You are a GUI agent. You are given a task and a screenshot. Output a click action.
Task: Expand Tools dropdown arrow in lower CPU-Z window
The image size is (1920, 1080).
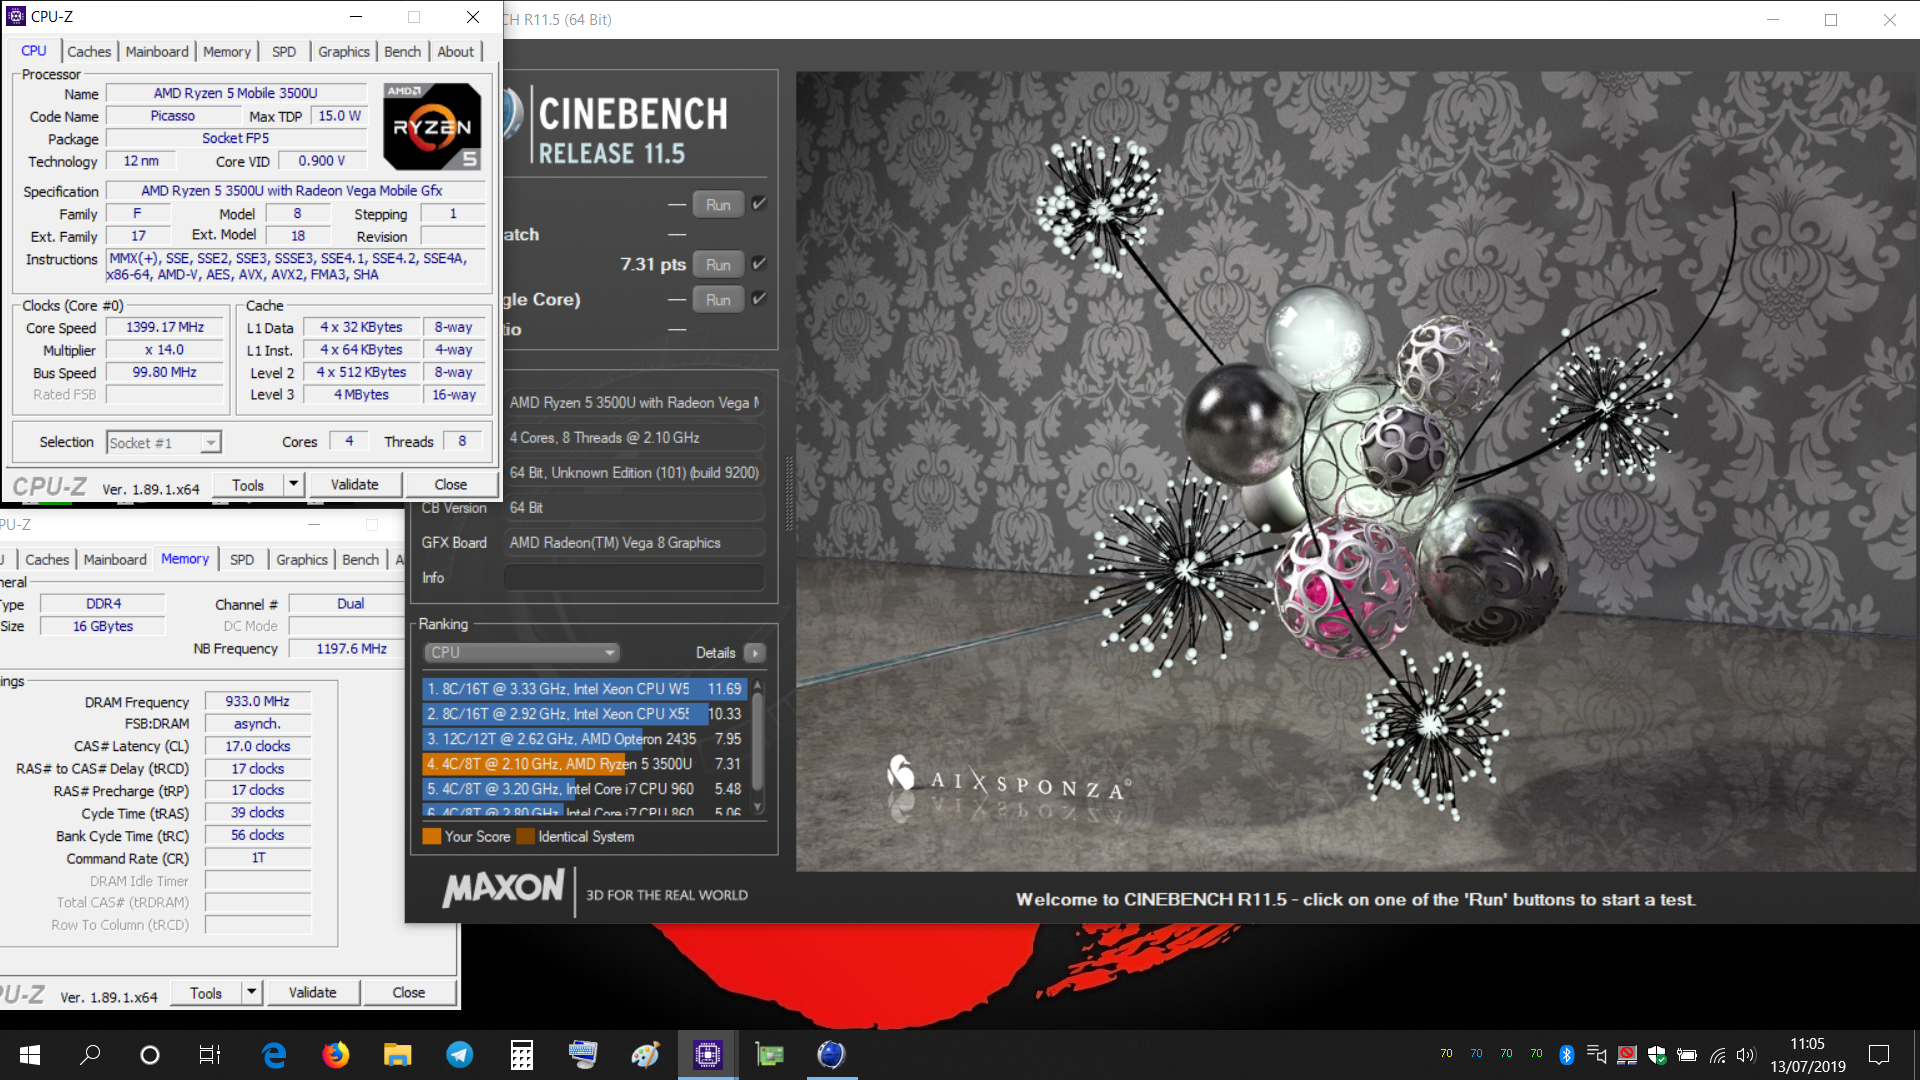click(252, 993)
